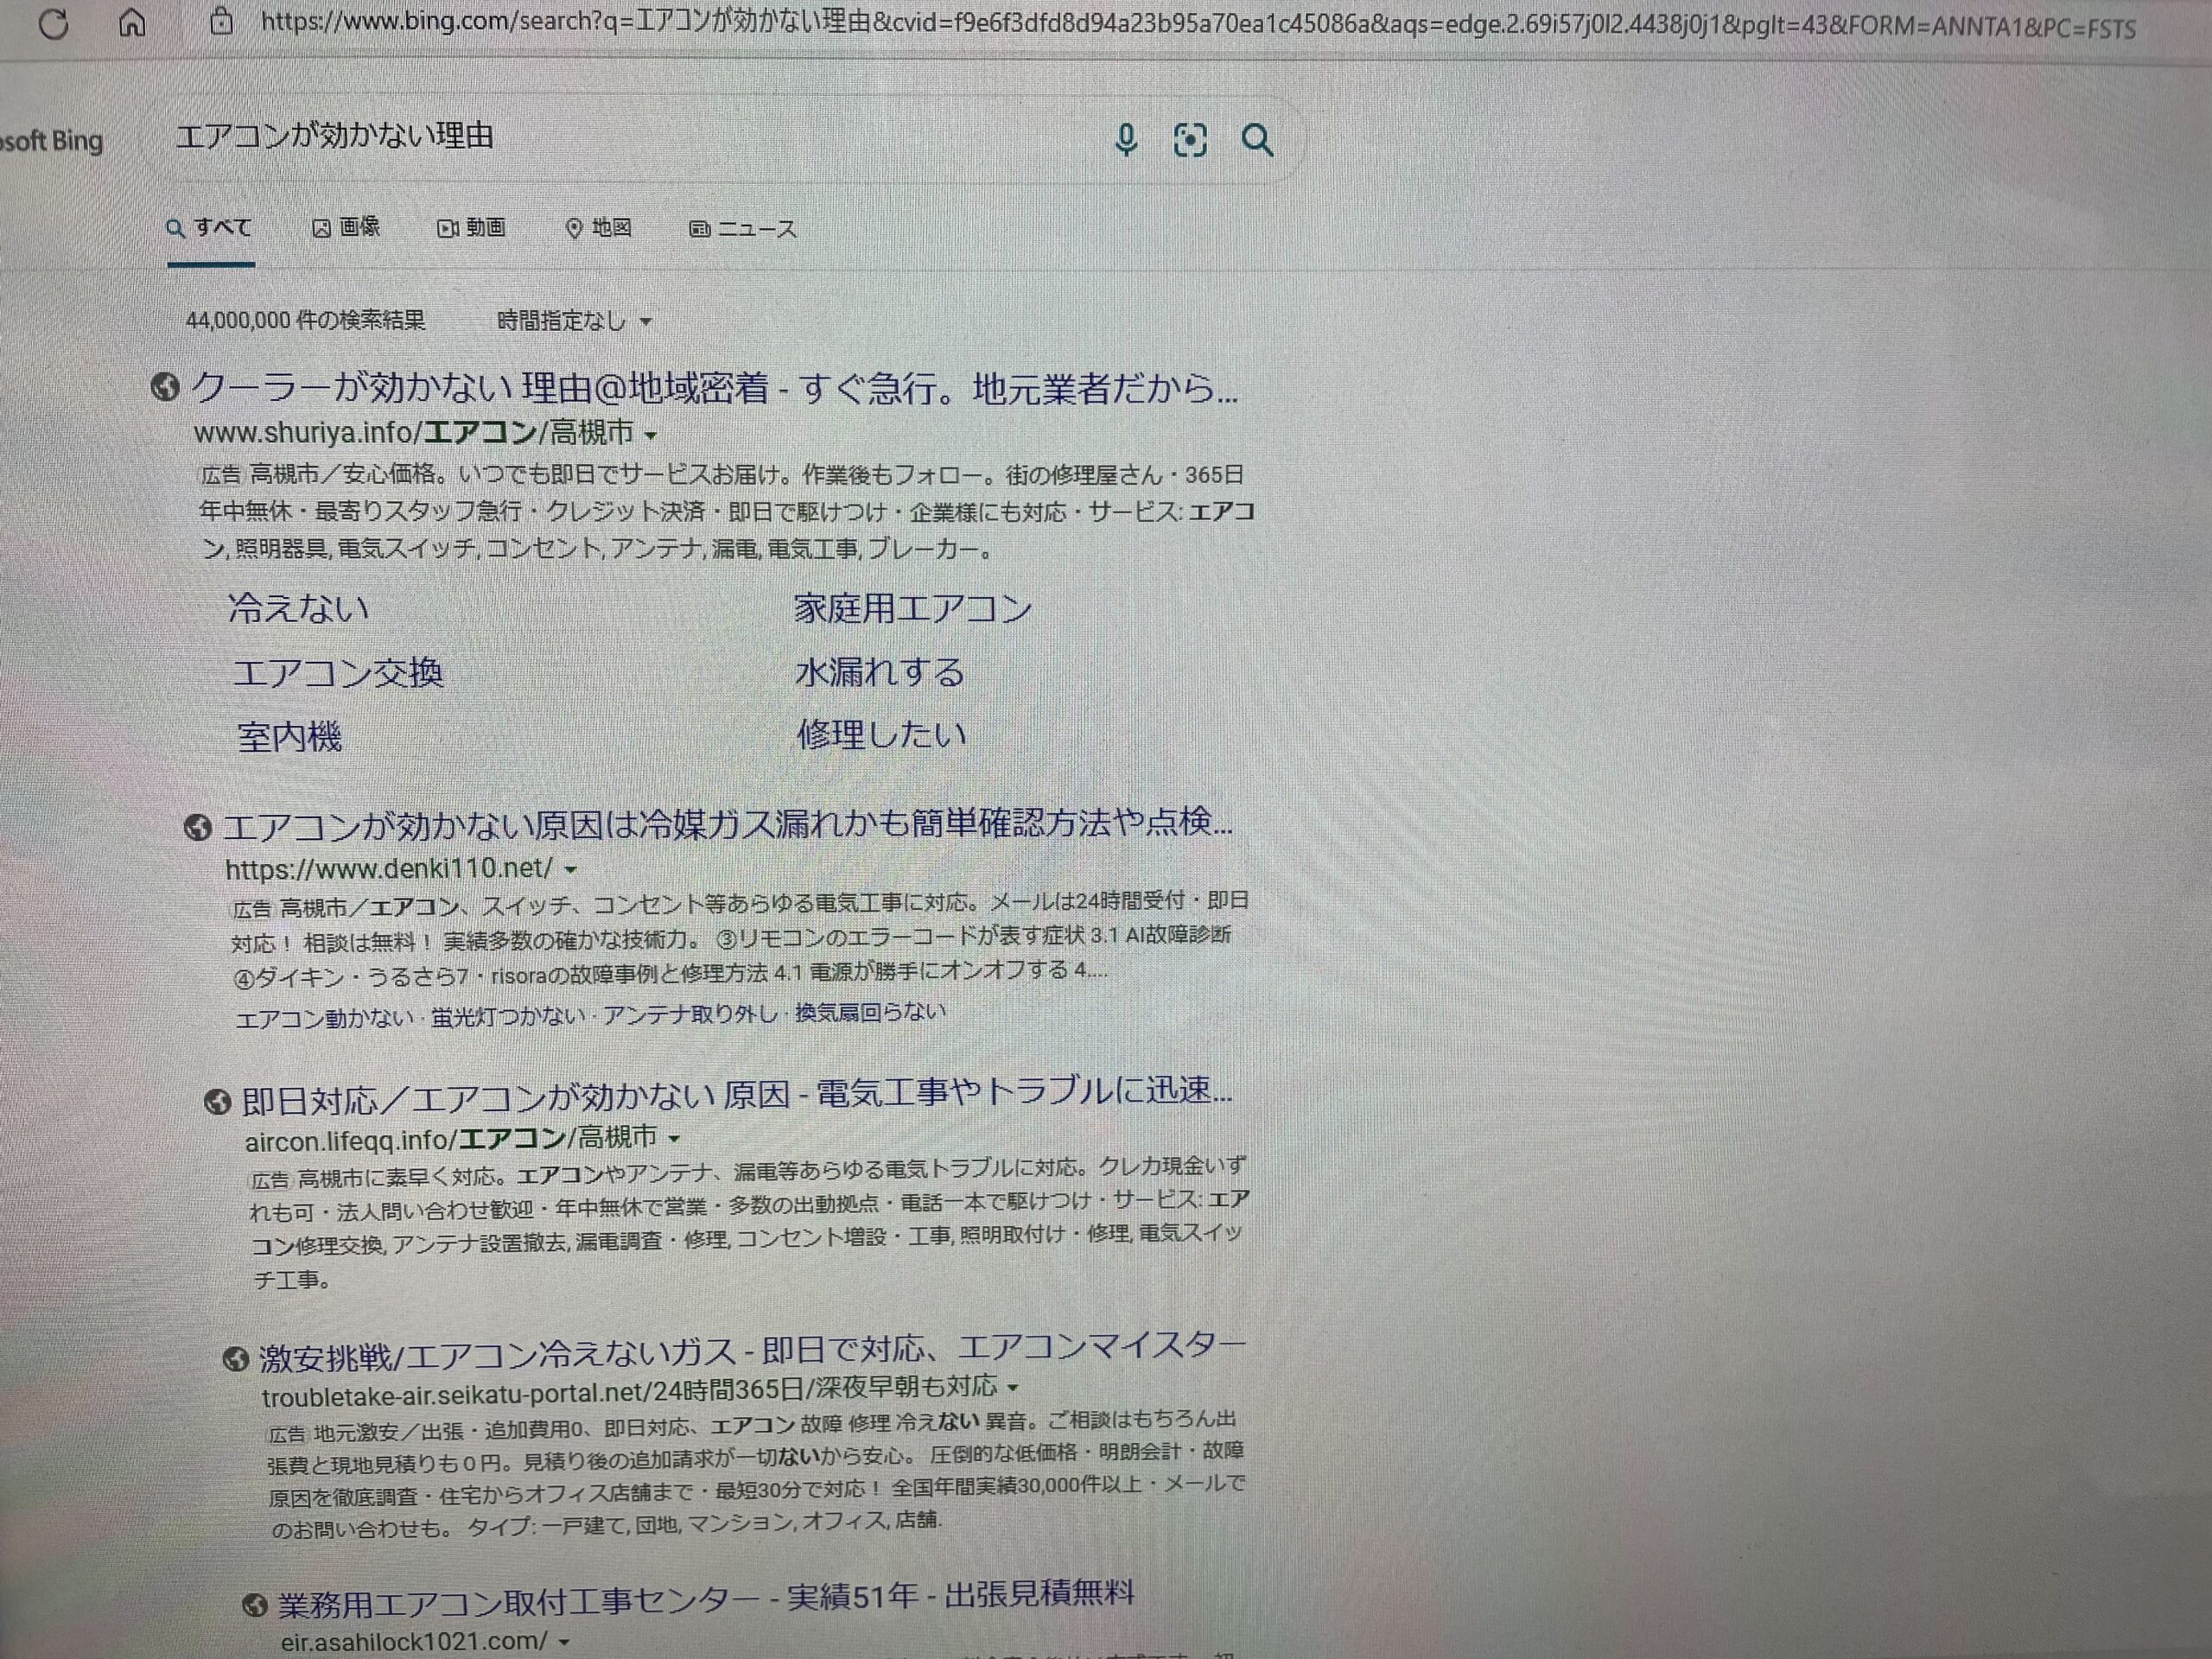Open the 時間指定なし dropdown

pos(574,322)
